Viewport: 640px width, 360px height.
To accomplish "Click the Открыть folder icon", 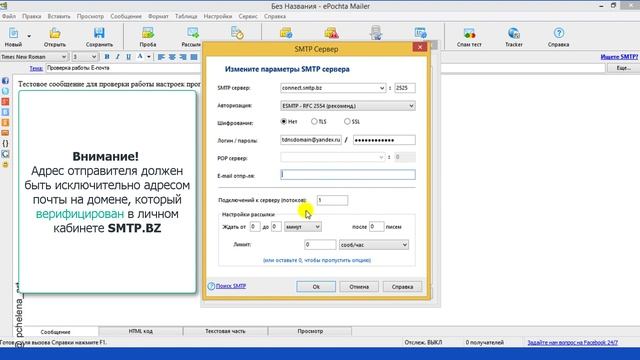I will pyautogui.click(x=55, y=33).
